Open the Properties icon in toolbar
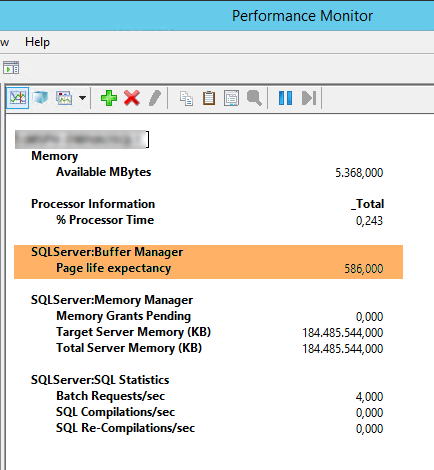The height and width of the screenshot is (470, 434). click(231, 98)
